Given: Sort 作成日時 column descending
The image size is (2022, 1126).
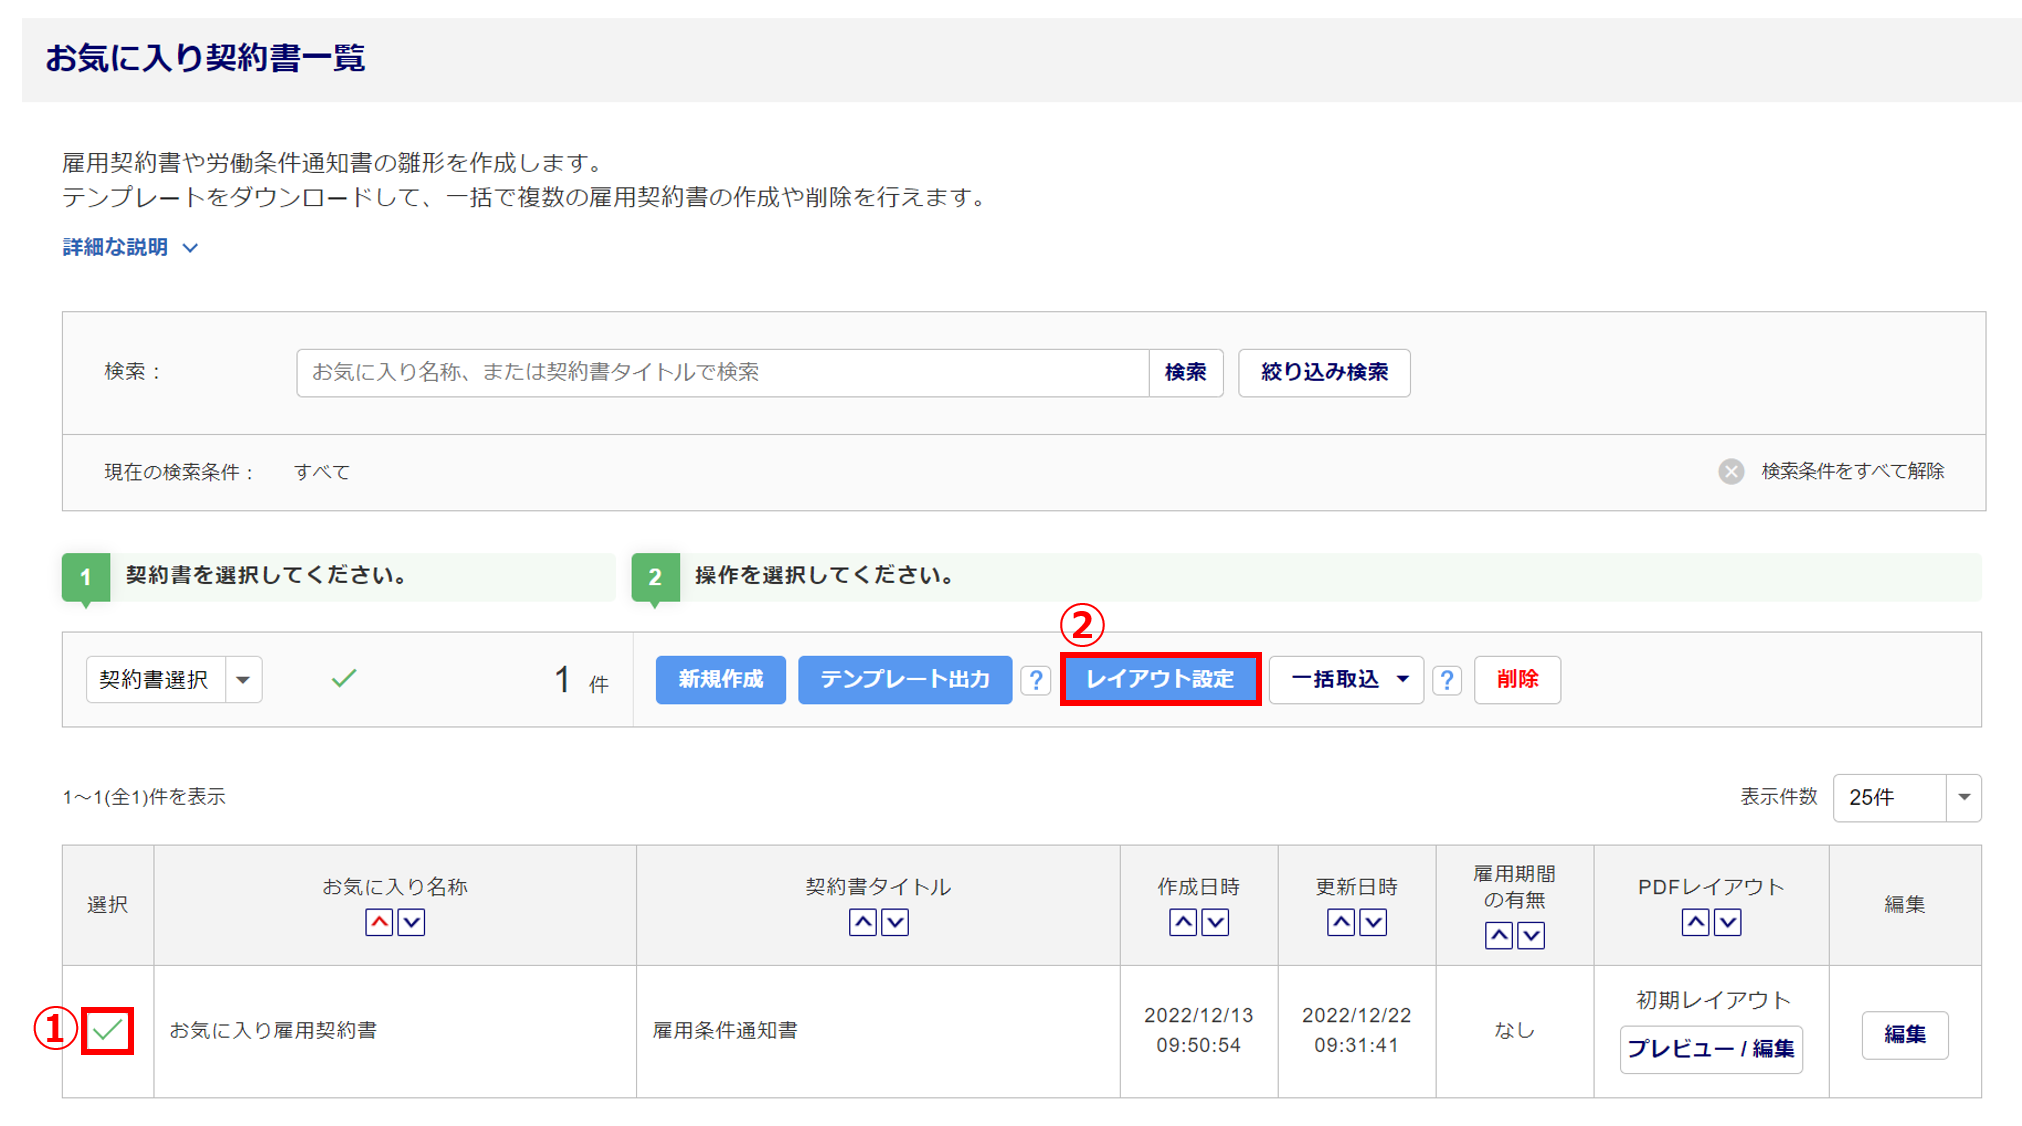Looking at the screenshot, I should tap(1215, 922).
